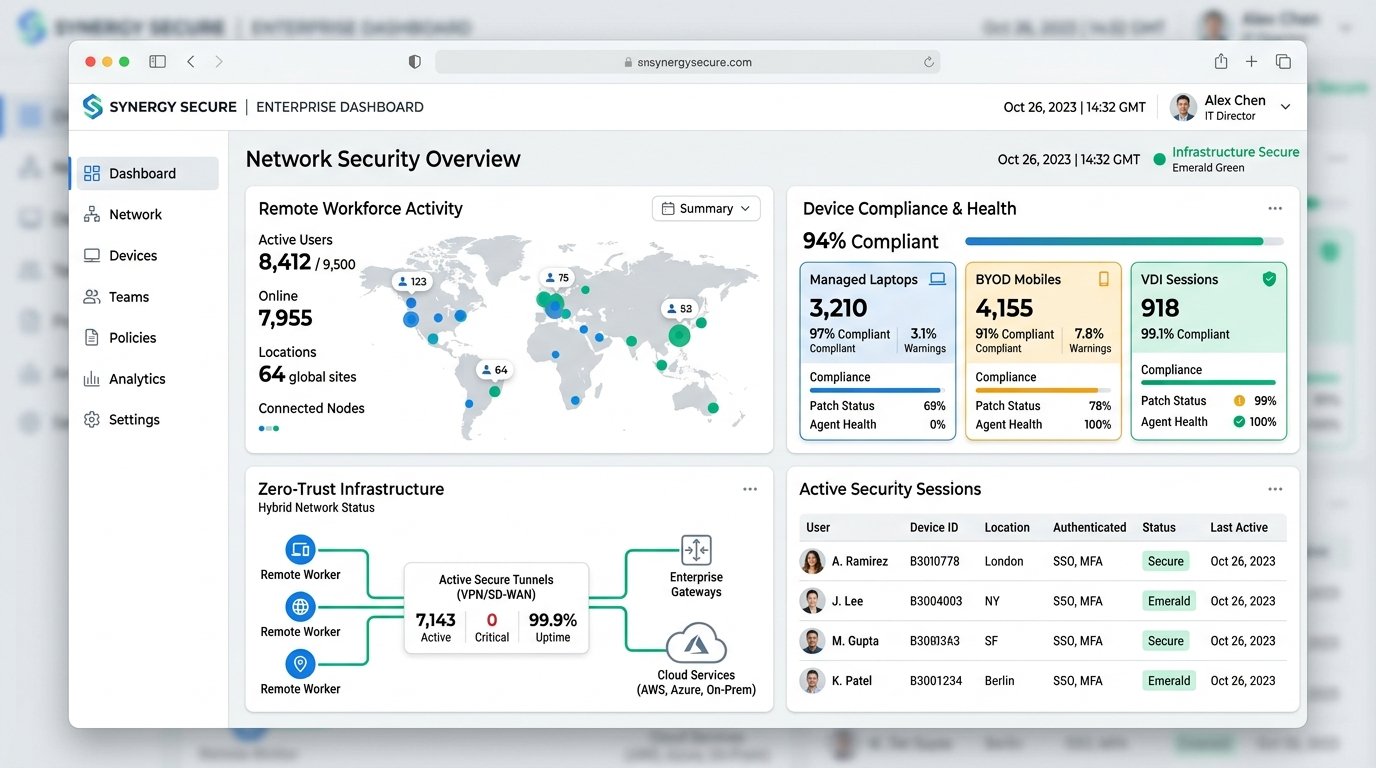Image resolution: width=1376 pixels, height=768 pixels.
Task: Open Device Compliance & Health more options
Action: [1275, 208]
